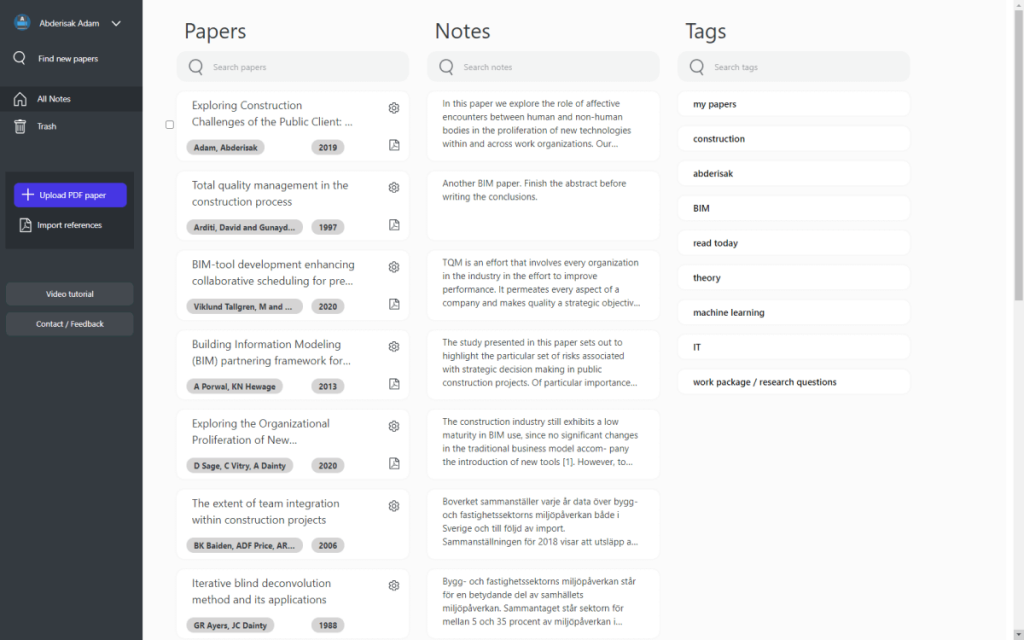Click gear icon on Total quality management paper

tap(394, 187)
